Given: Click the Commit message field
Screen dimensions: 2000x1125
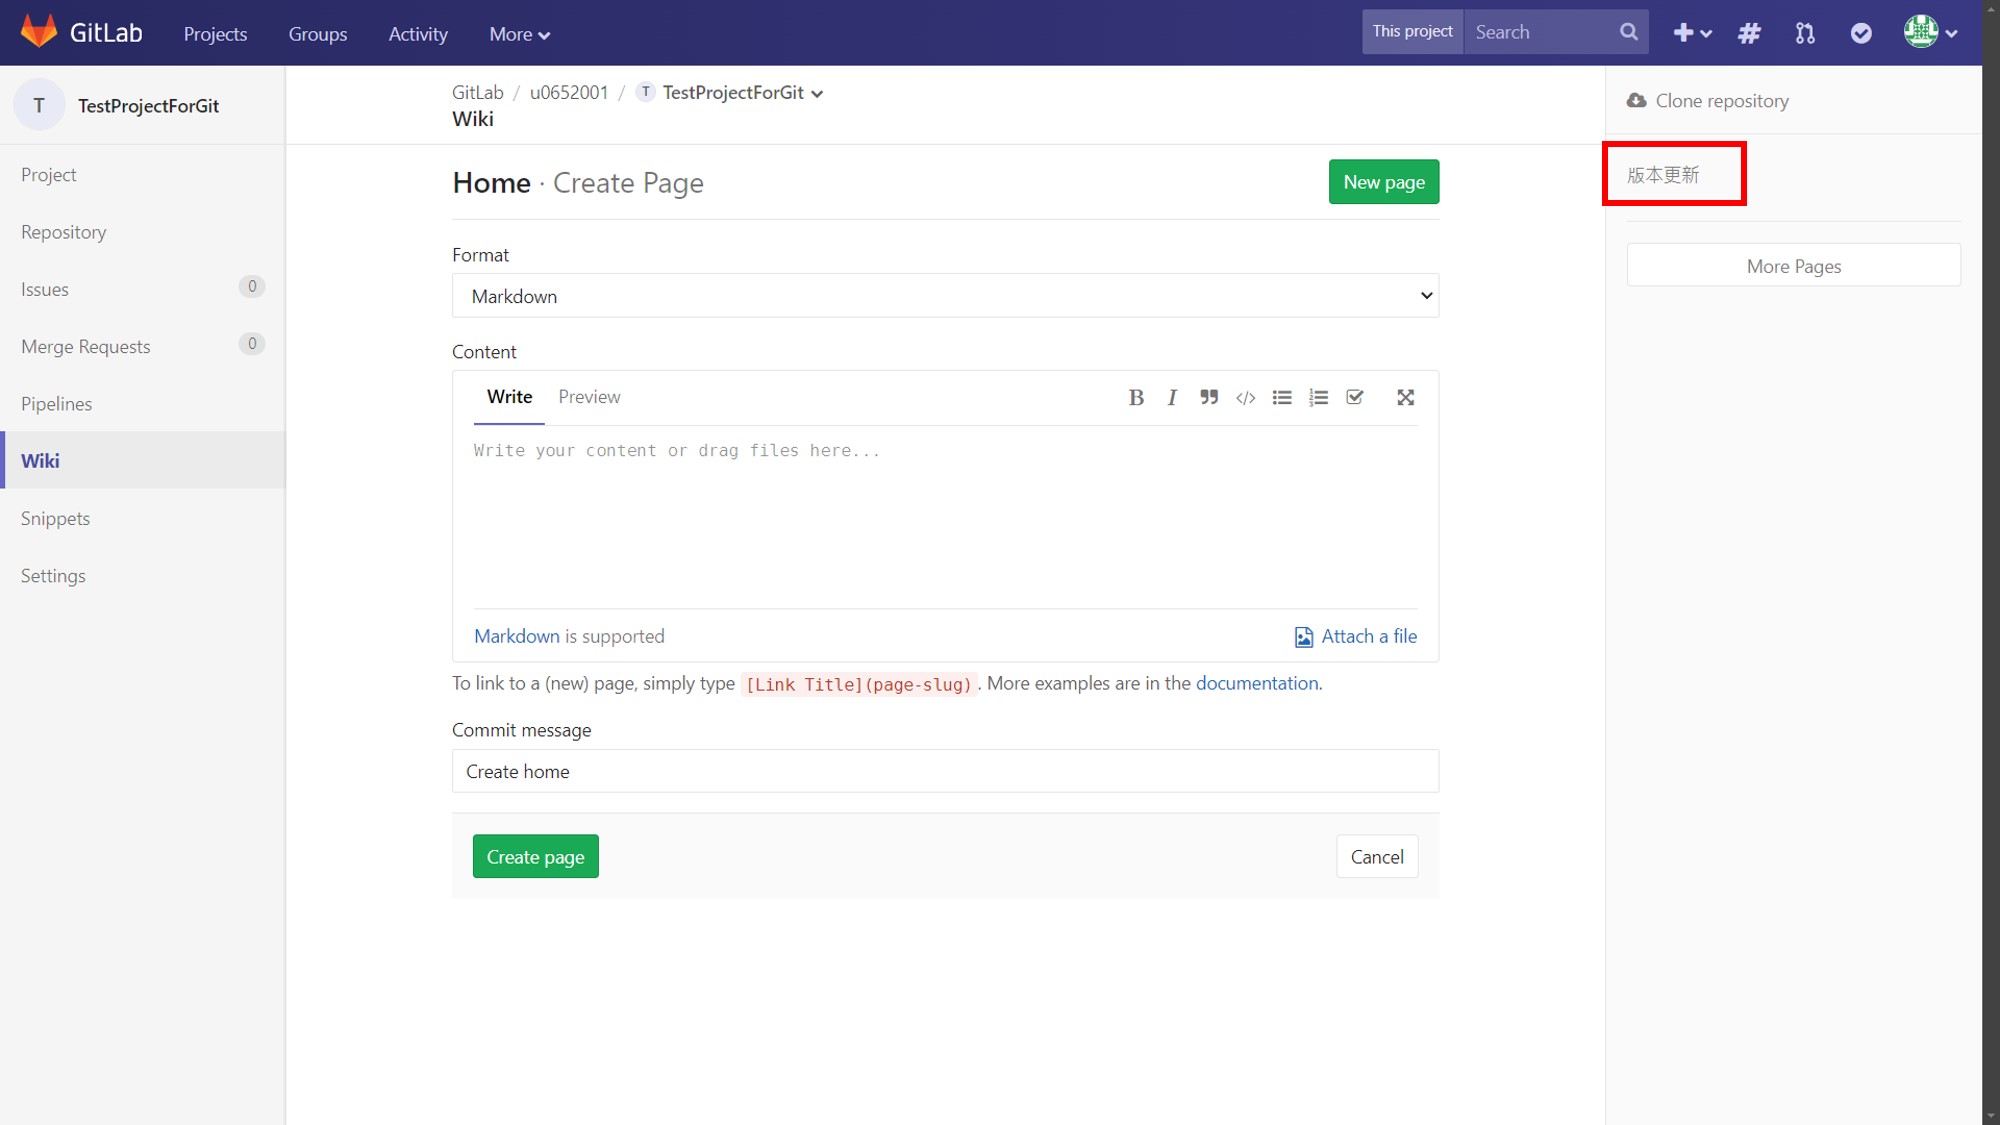Looking at the screenshot, I should click(x=945, y=772).
